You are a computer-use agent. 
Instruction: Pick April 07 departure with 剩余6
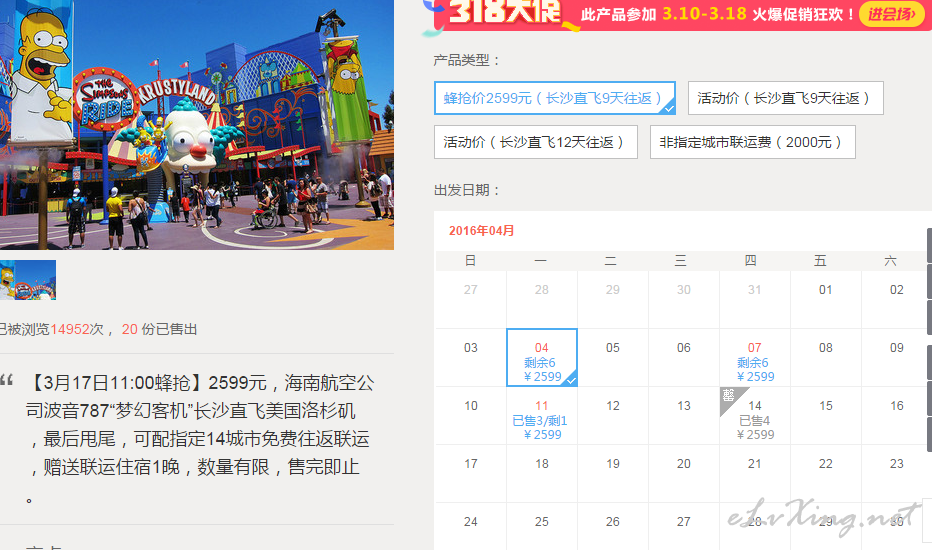point(755,357)
